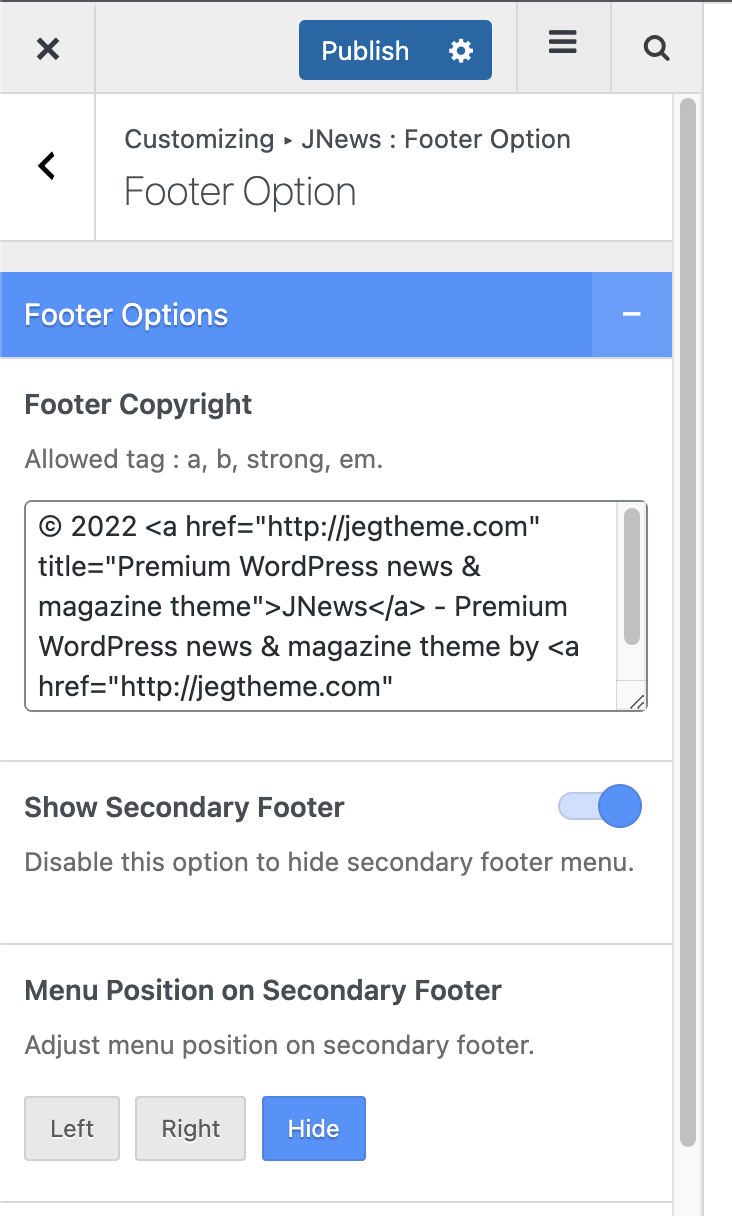Close the customizer with the X icon

[48, 48]
